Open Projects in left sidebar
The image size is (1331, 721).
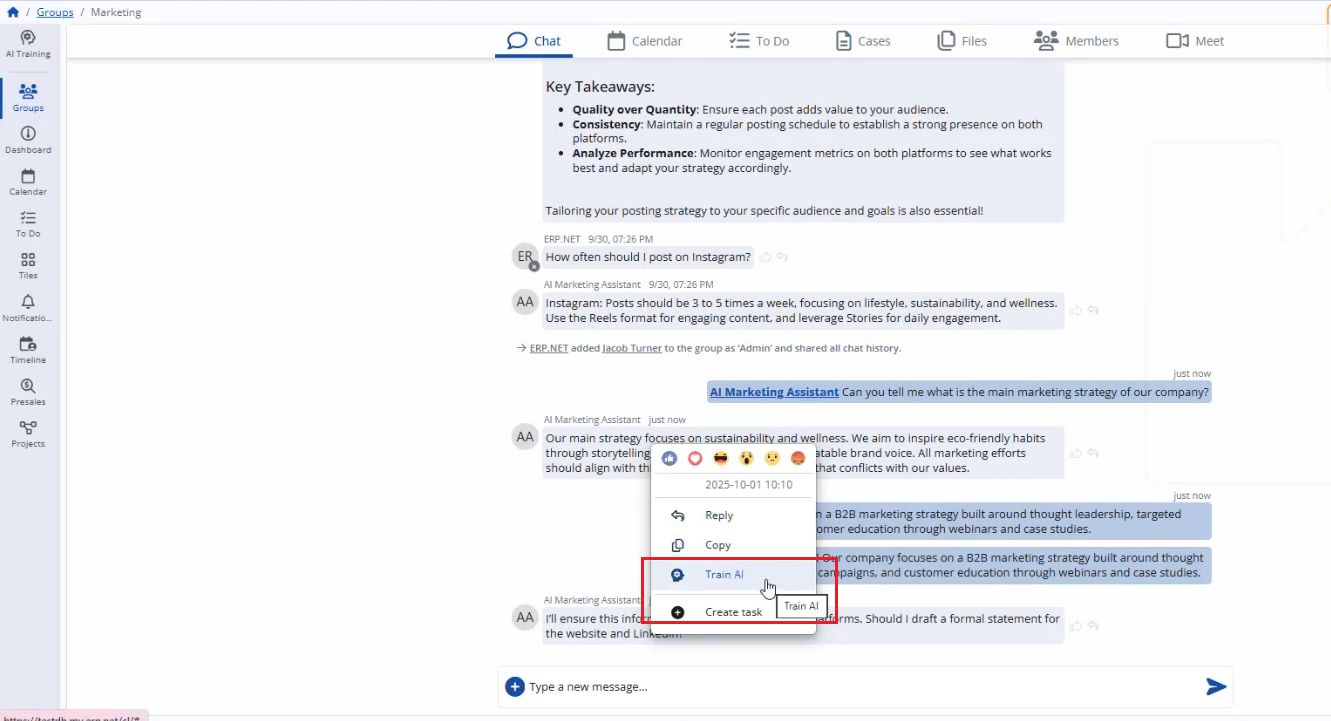pos(28,434)
